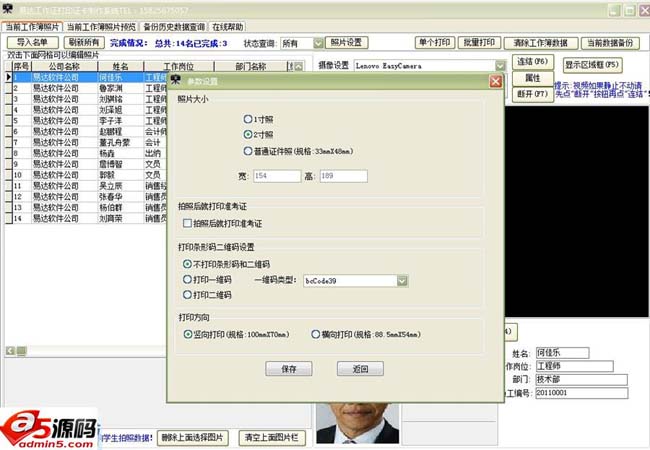The width and height of the screenshot is (650, 450).
Task: Click the 高 height field showing 189
Action: pos(343,176)
